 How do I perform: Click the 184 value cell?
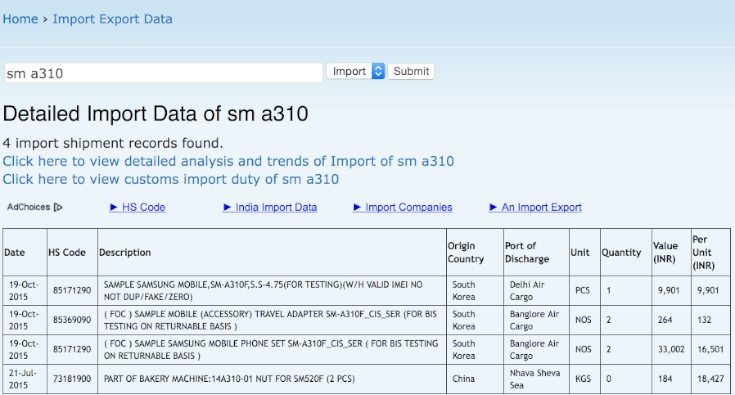[671, 379]
